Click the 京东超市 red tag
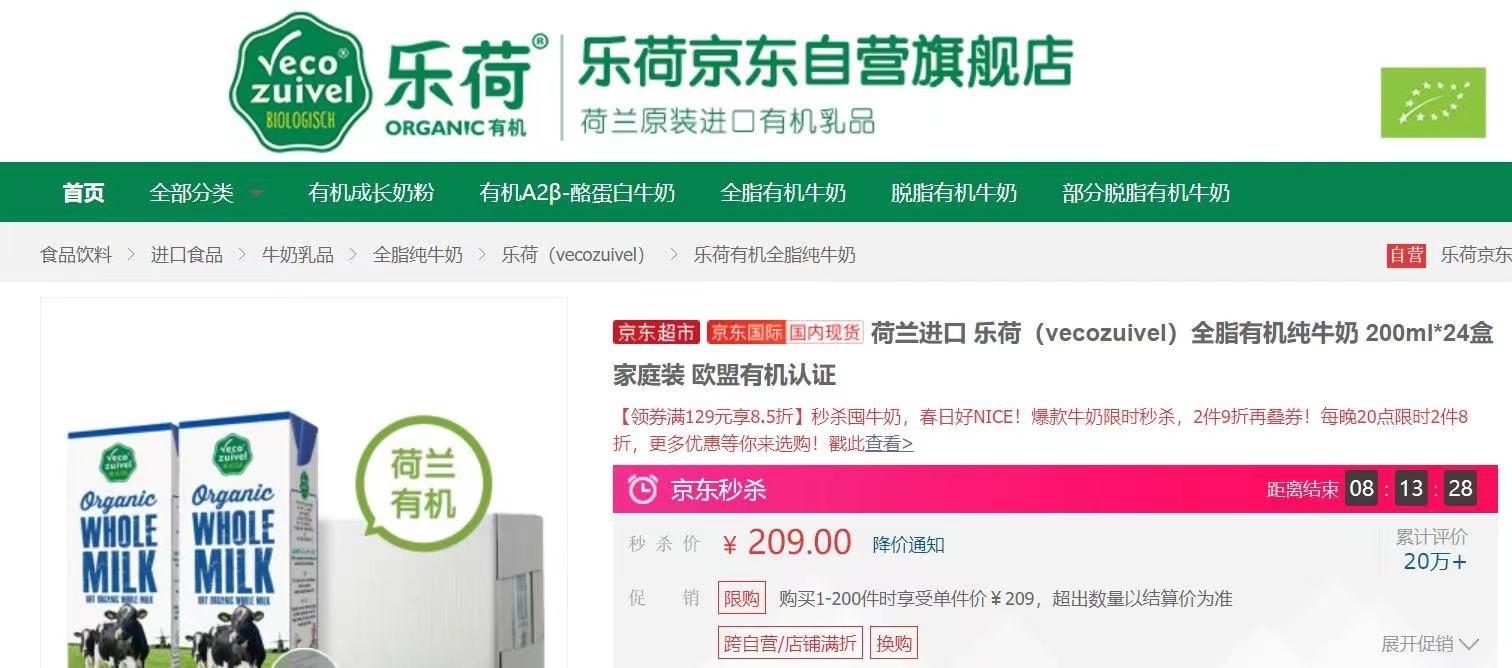This screenshot has height=668, width=1512. (656, 332)
